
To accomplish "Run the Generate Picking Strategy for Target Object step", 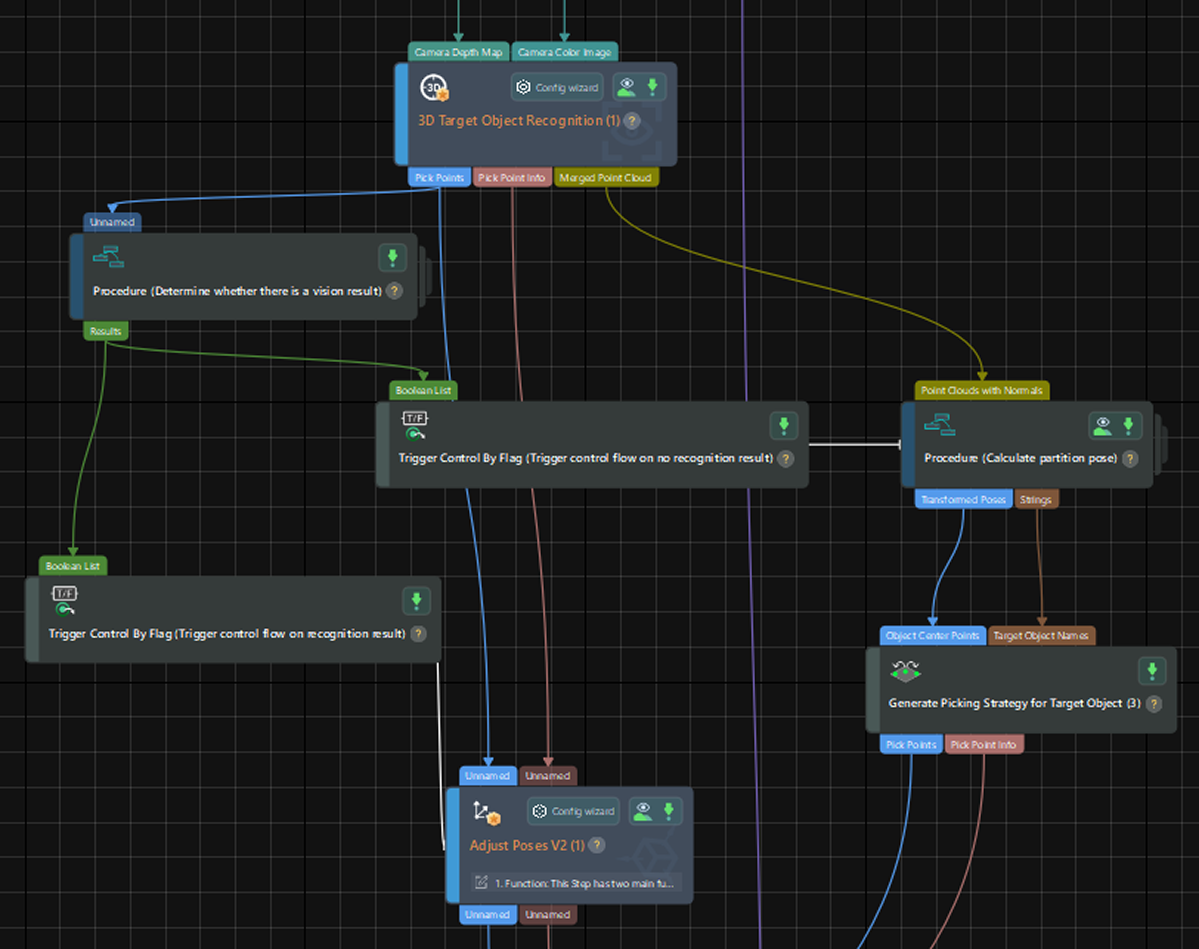I will 1152,671.
